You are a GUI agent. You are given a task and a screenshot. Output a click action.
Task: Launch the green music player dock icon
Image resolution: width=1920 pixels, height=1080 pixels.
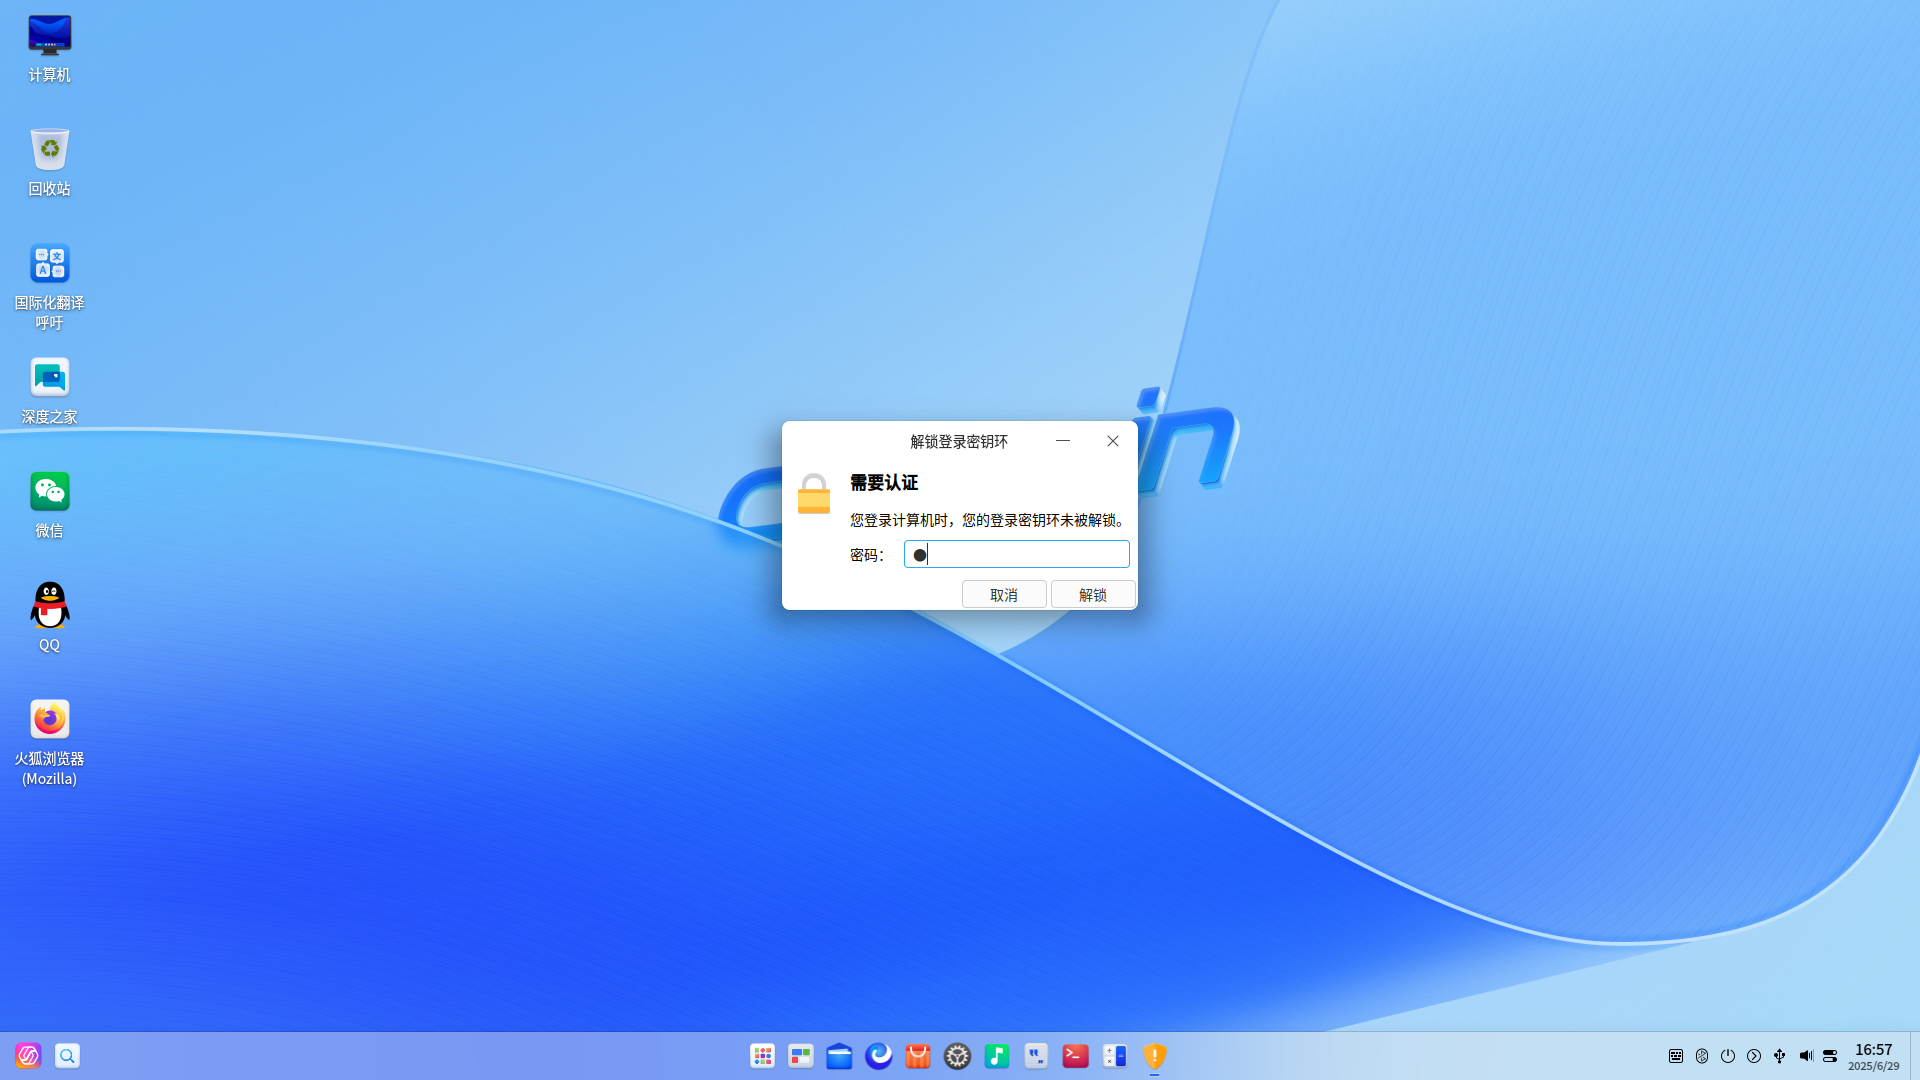pyautogui.click(x=997, y=1056)
